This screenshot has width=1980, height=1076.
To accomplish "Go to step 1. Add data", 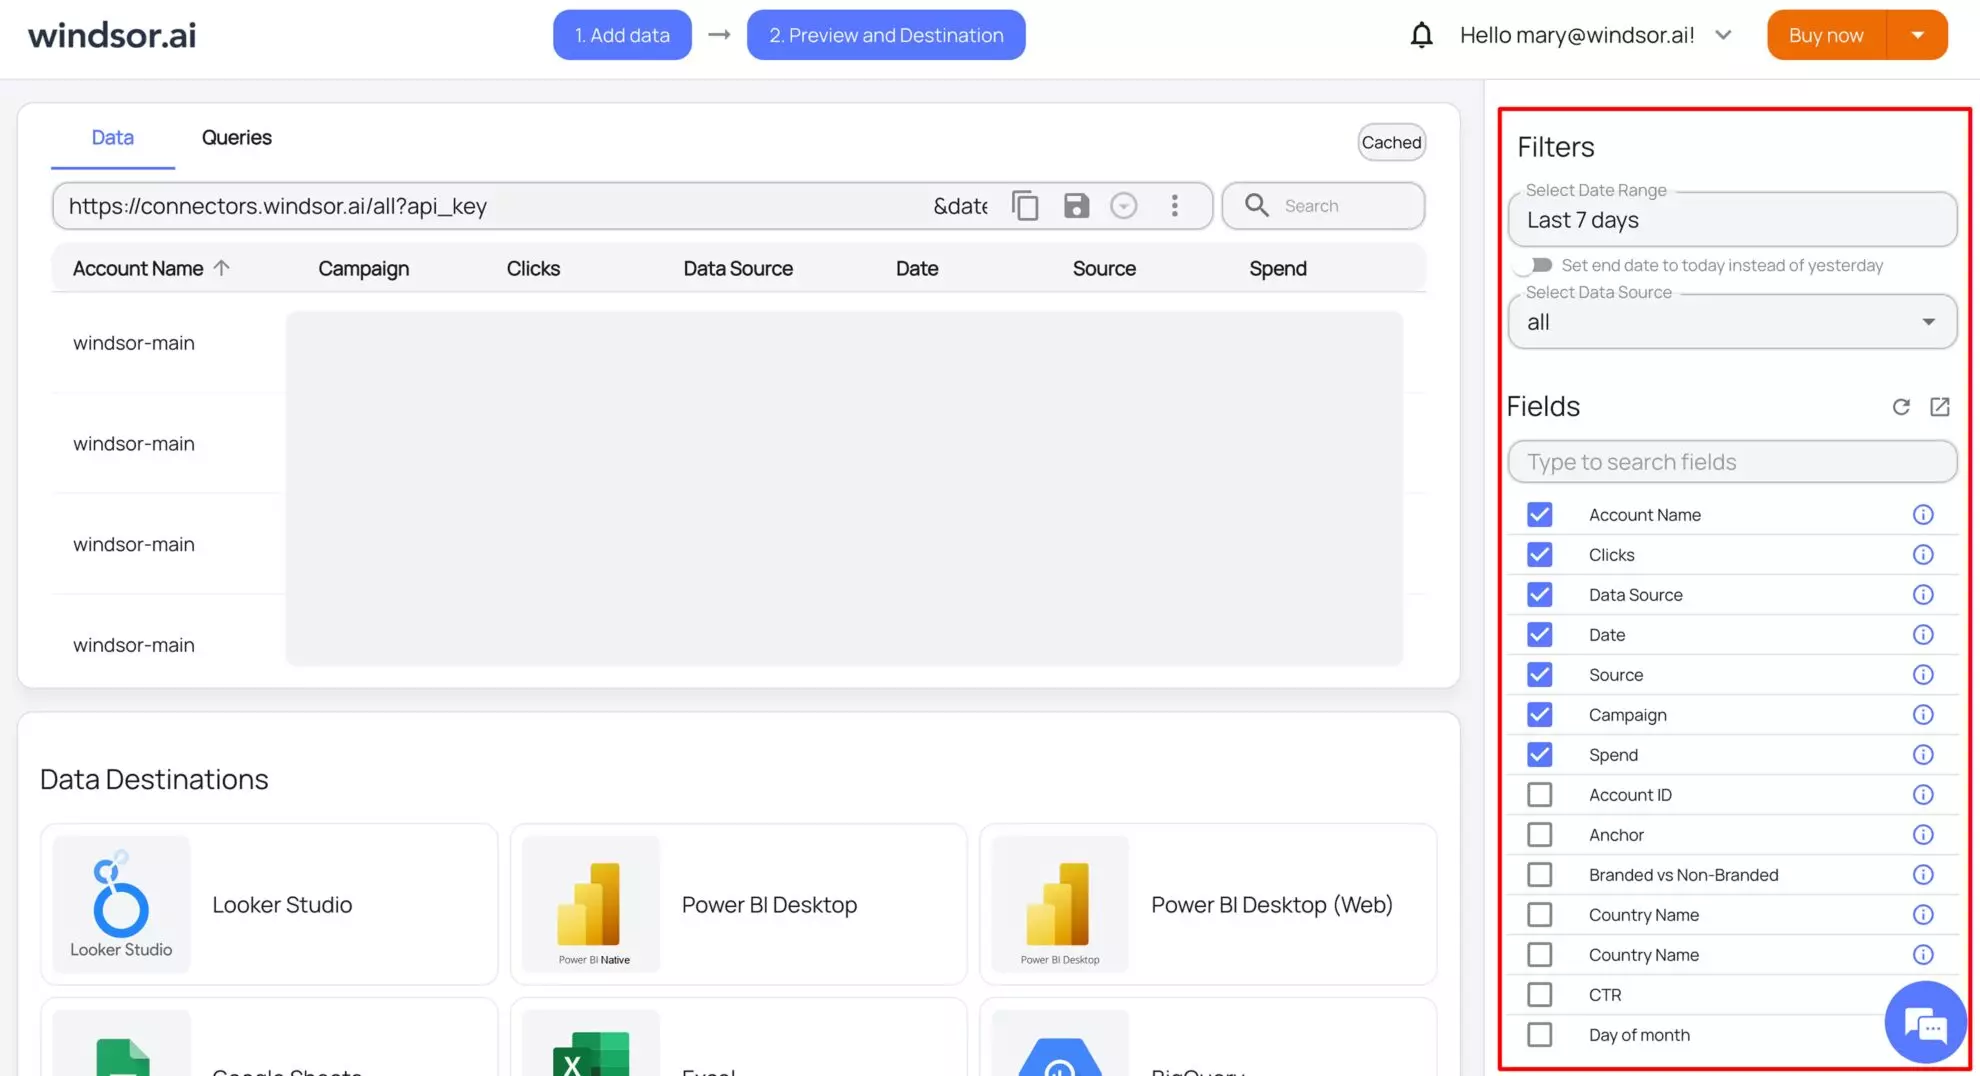I will pyautogui.click(x=622, y=35).
